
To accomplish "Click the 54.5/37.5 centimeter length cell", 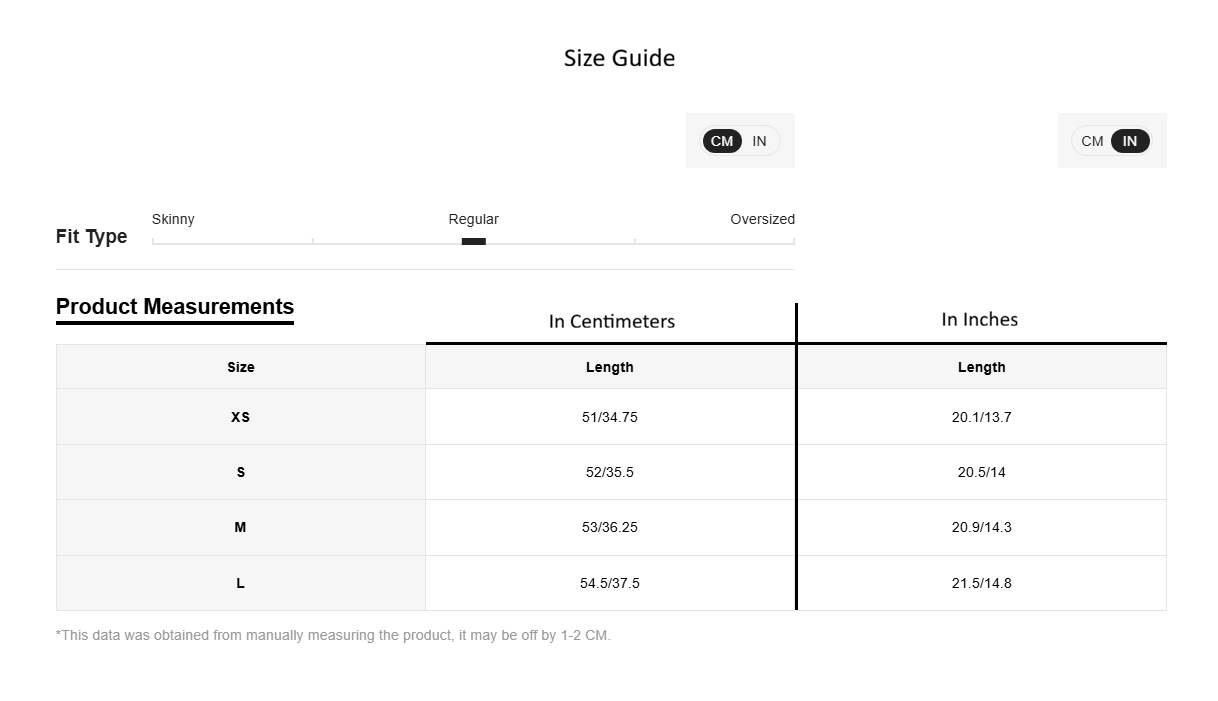I will [610, 583].
